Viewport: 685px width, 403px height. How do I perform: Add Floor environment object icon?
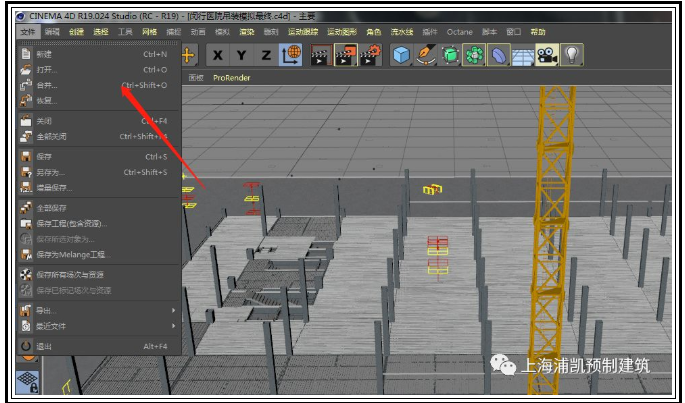(522, 56)
